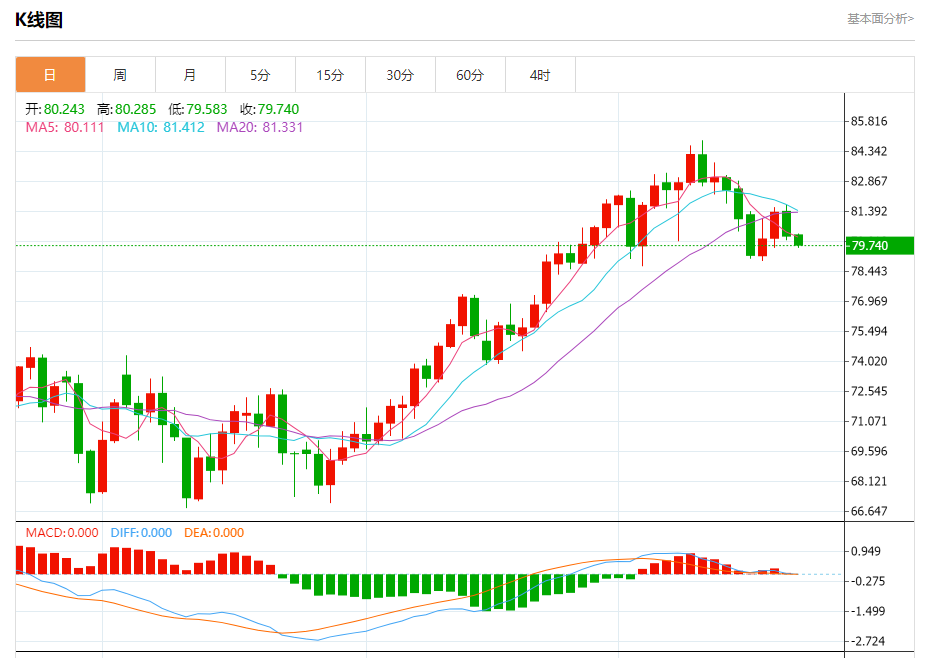Viewport: 927px width, 658px height.
Task: Switch to the 周 weekly tab
Action: tap(120, 74)
